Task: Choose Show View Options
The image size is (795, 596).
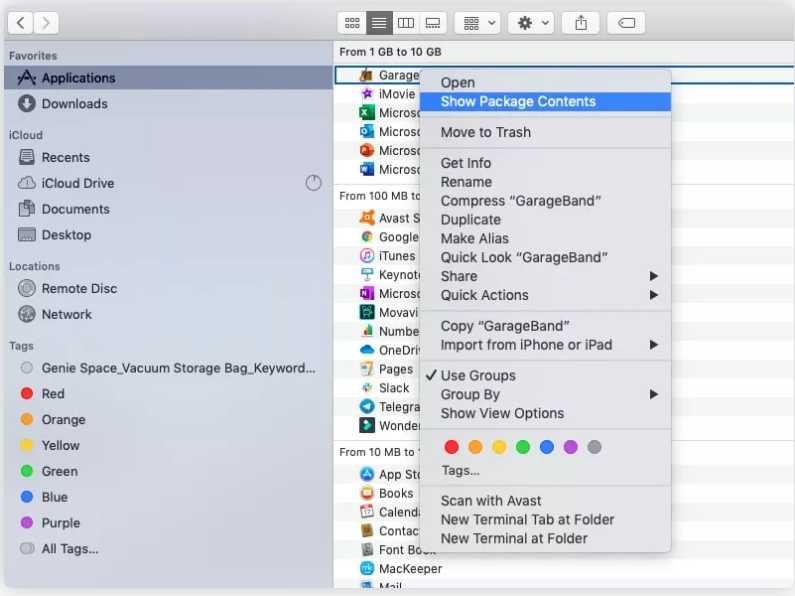Action: [546, 413]
